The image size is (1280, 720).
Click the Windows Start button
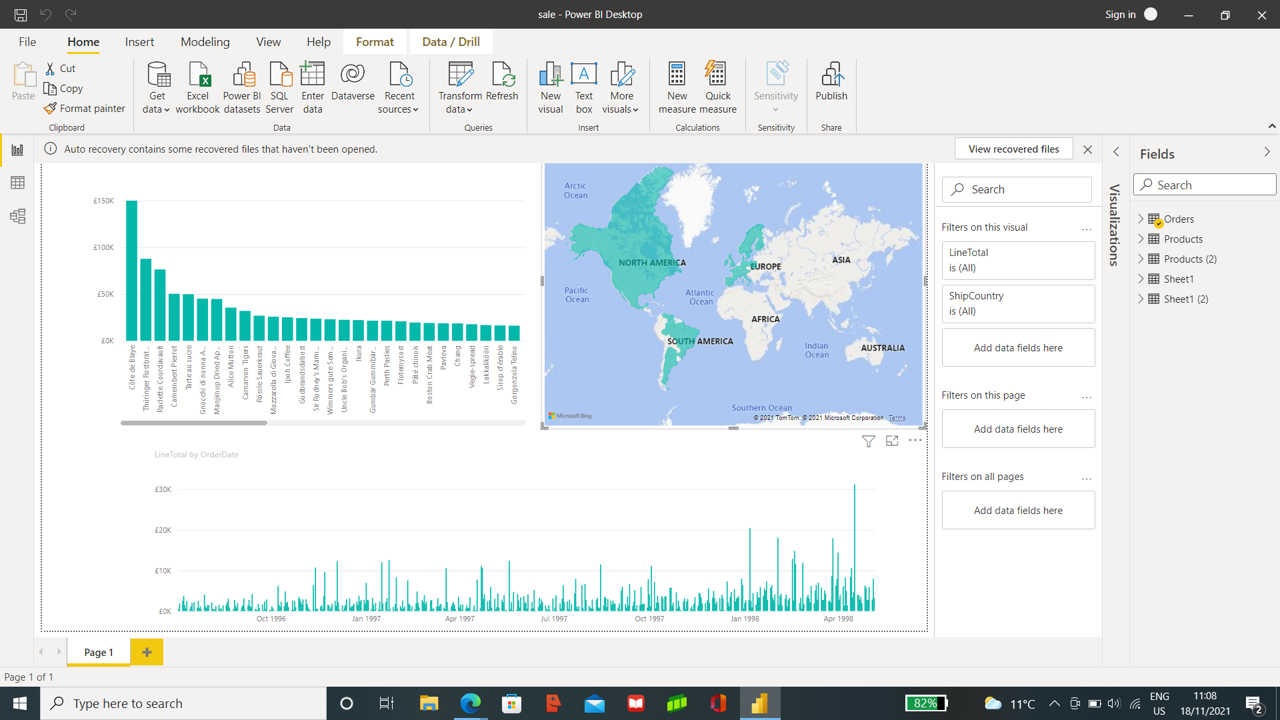20,703
